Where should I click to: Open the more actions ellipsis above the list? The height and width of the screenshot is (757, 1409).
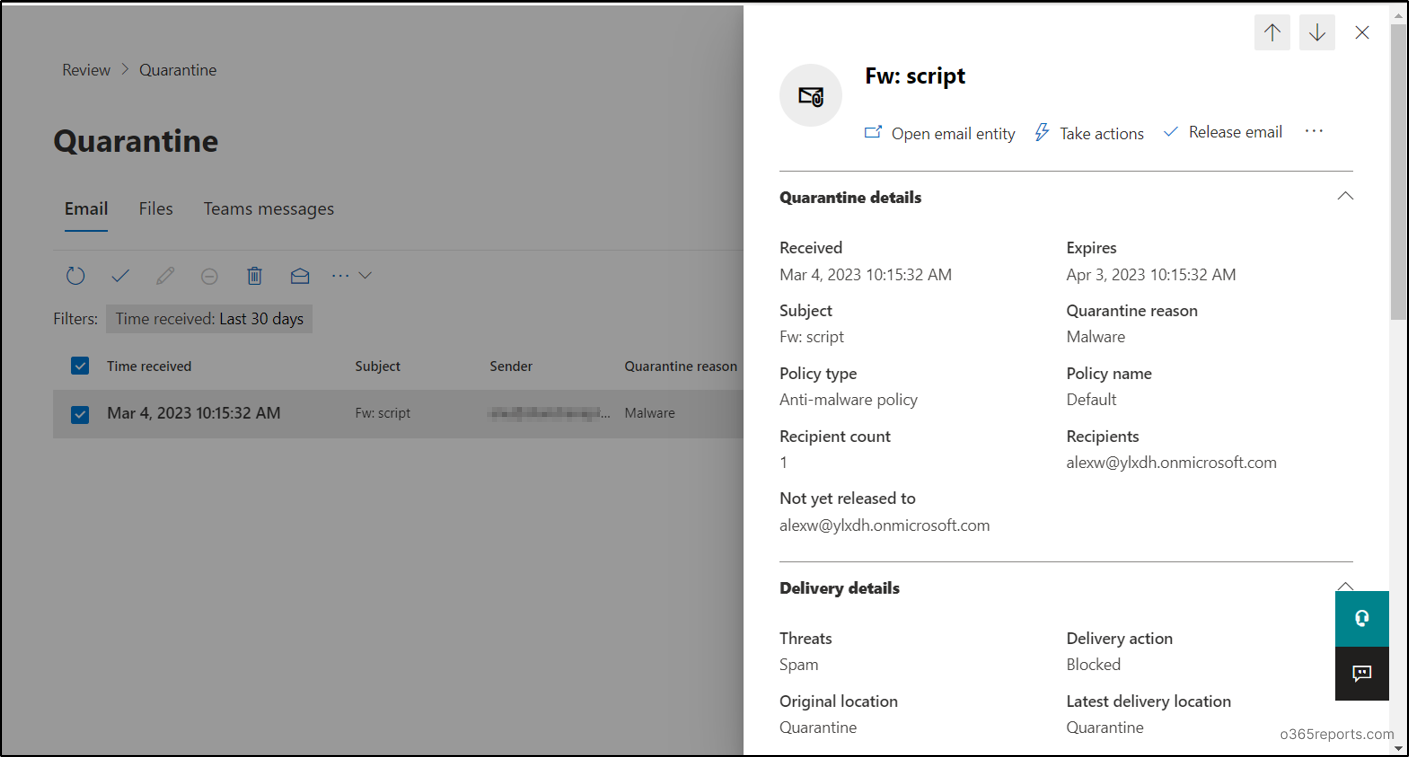click(339, 275)
